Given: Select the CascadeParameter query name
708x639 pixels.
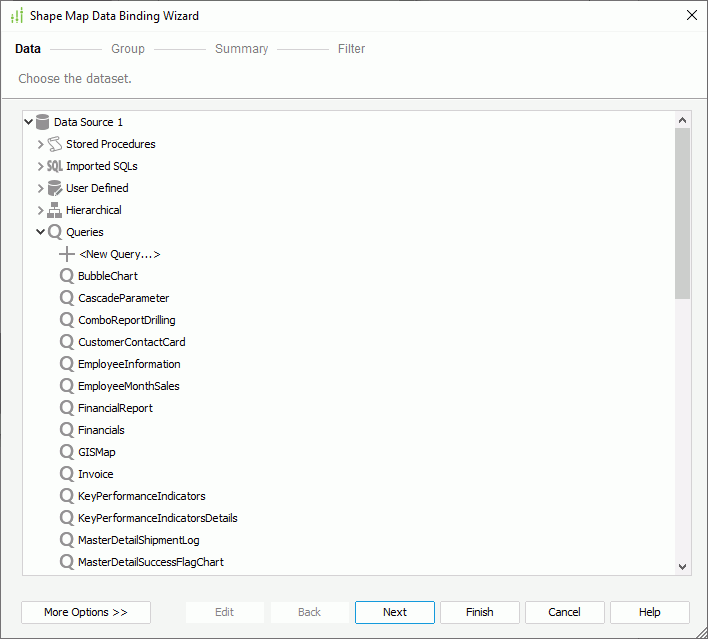Looking at the screenshot, I should pos(124,298).
